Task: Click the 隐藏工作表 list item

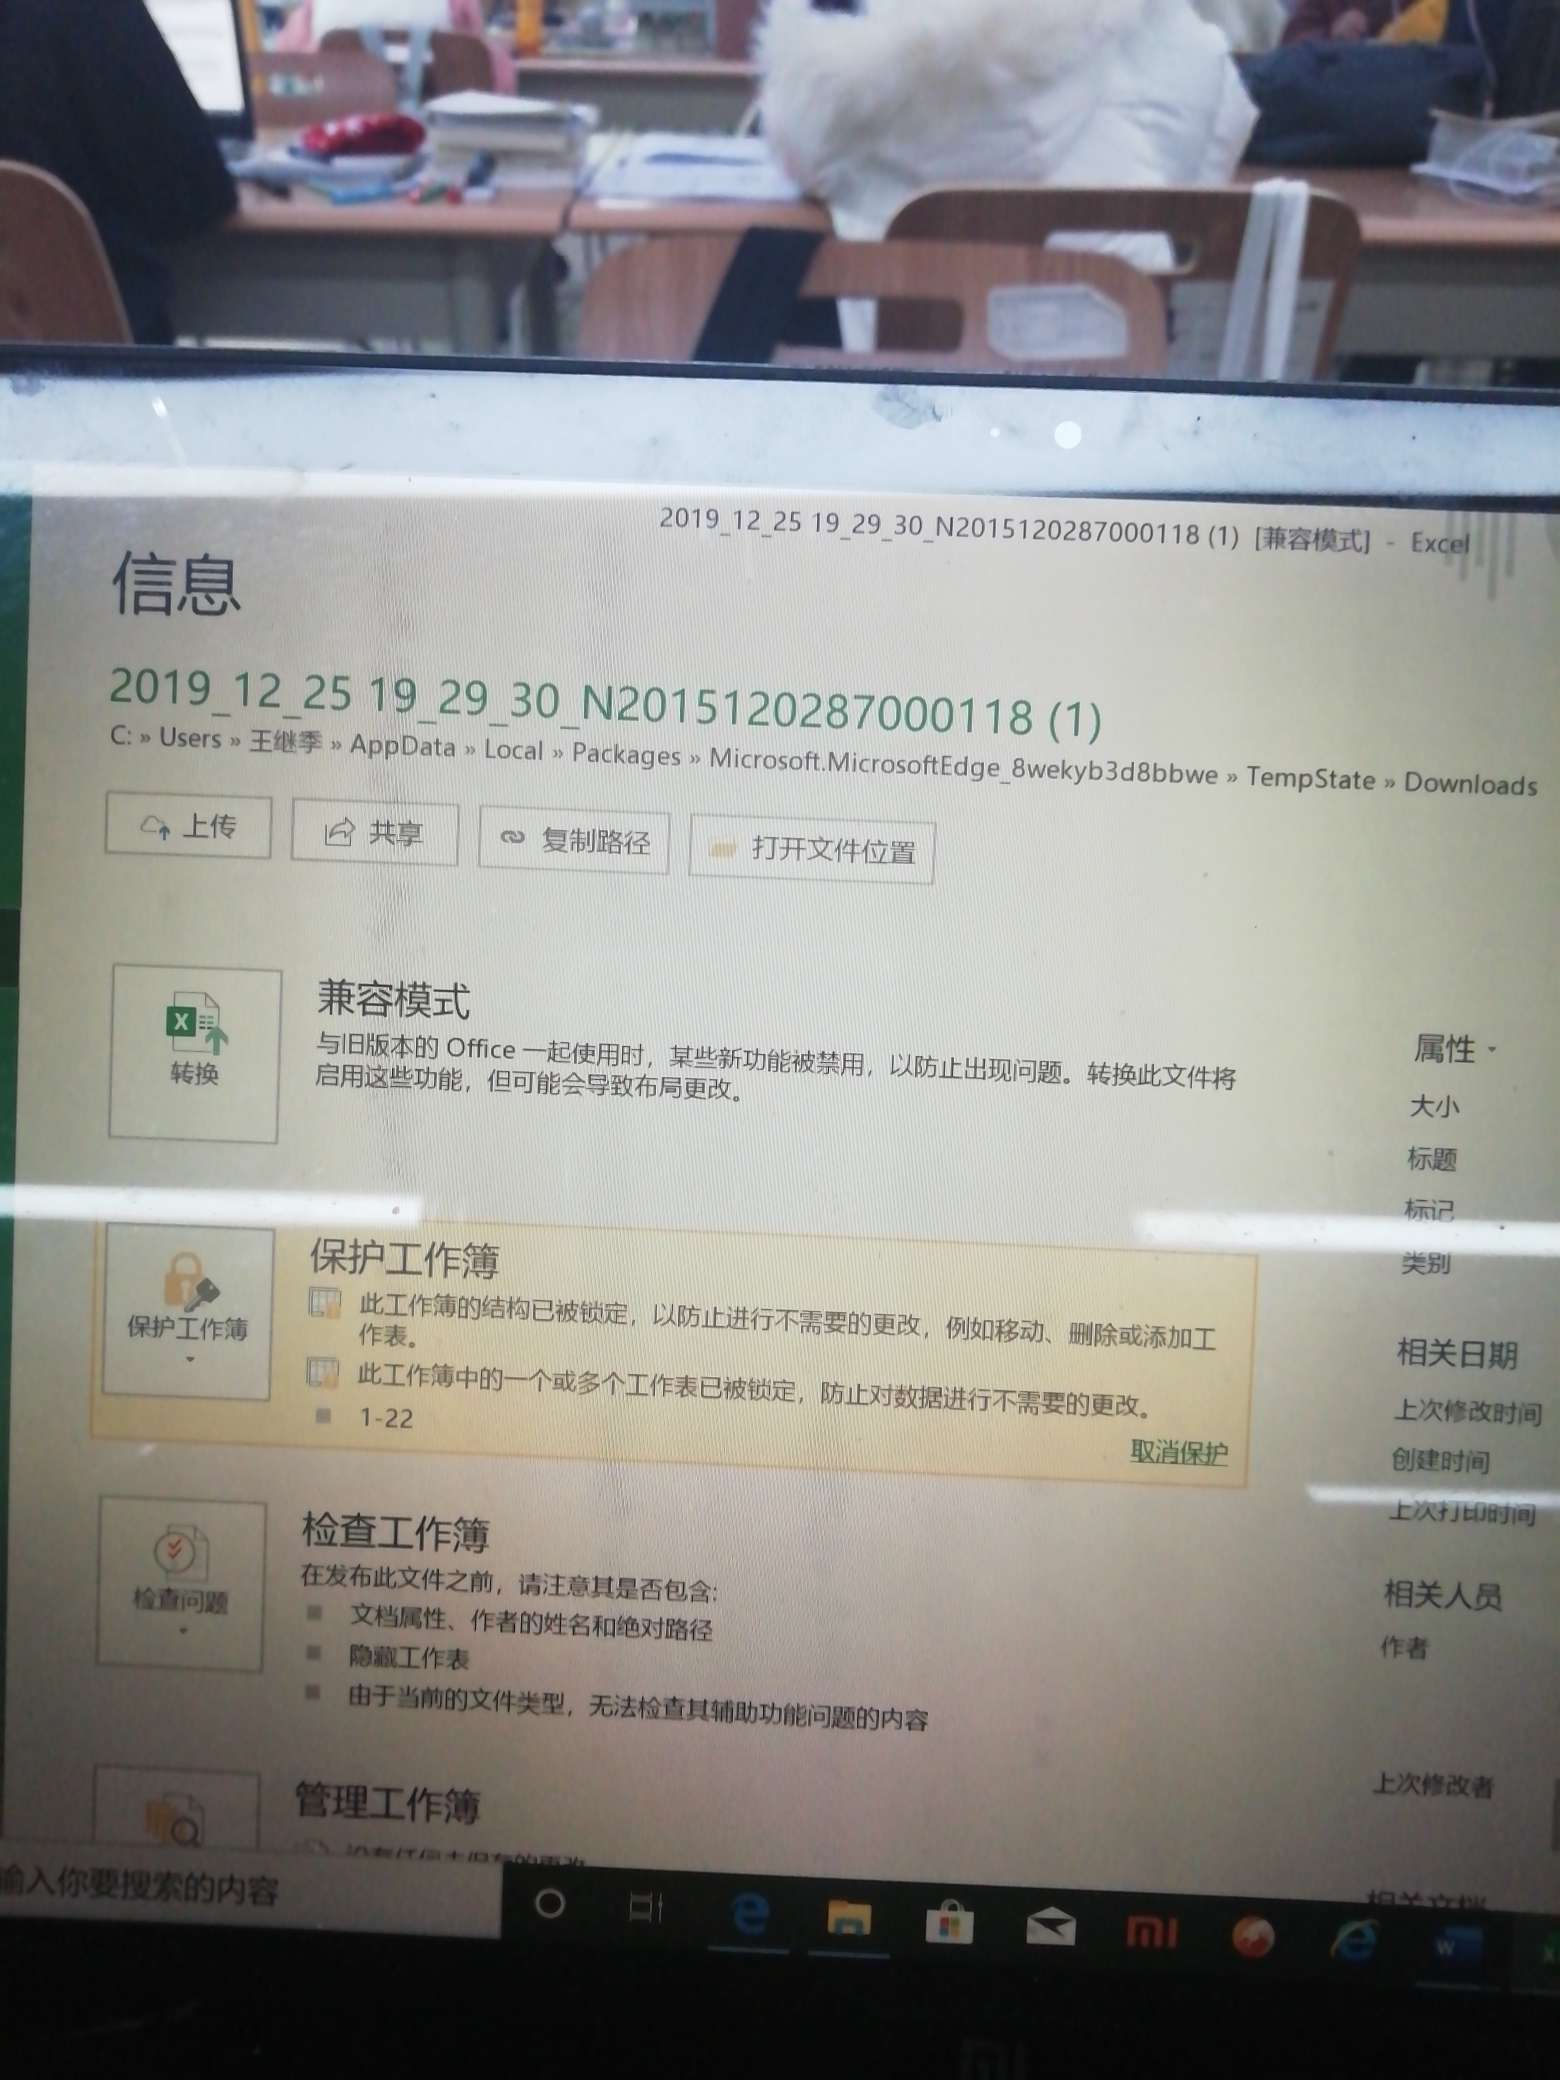Action: tap(409, 1658)
